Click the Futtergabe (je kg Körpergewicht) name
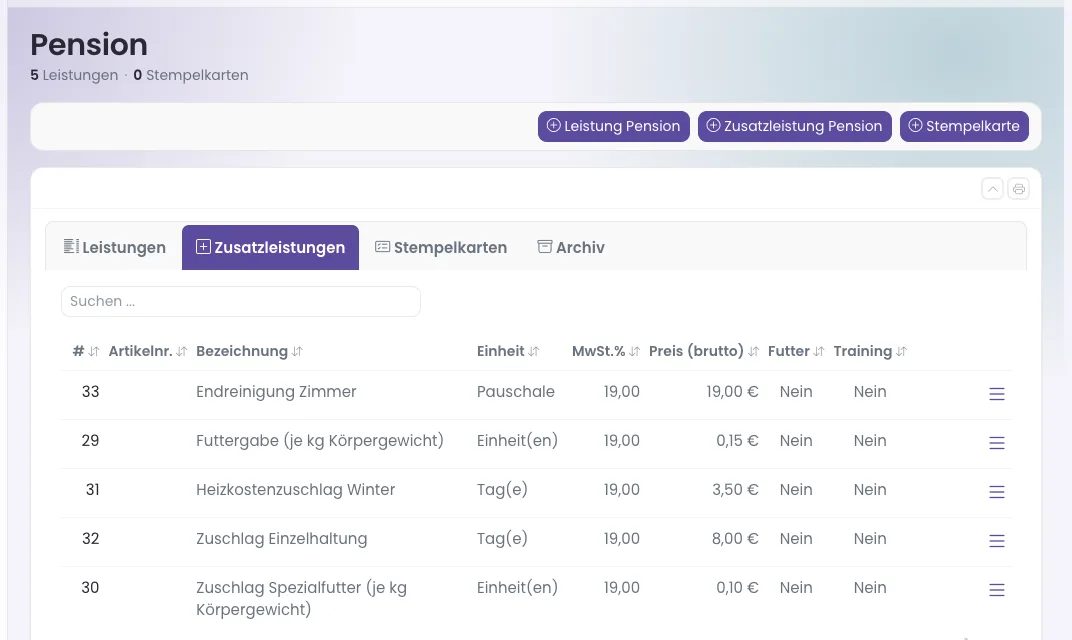 pyautogui.click(x=320, y=441)
